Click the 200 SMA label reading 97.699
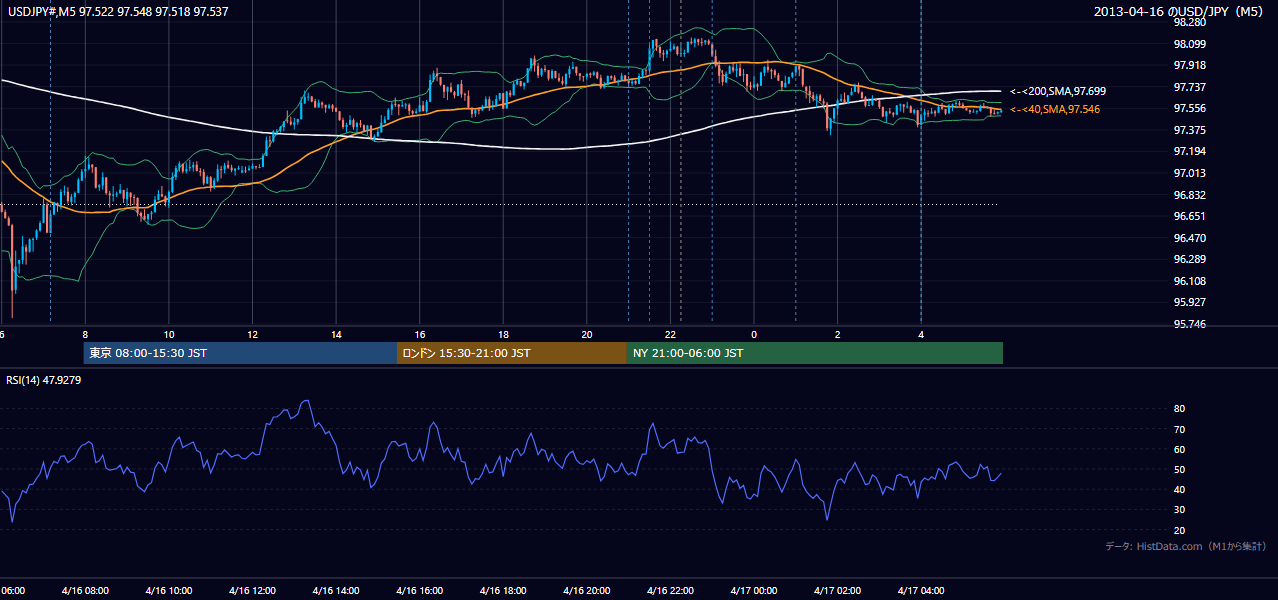This screenshot has height=600, width=1278. [x=1058, y=91]
